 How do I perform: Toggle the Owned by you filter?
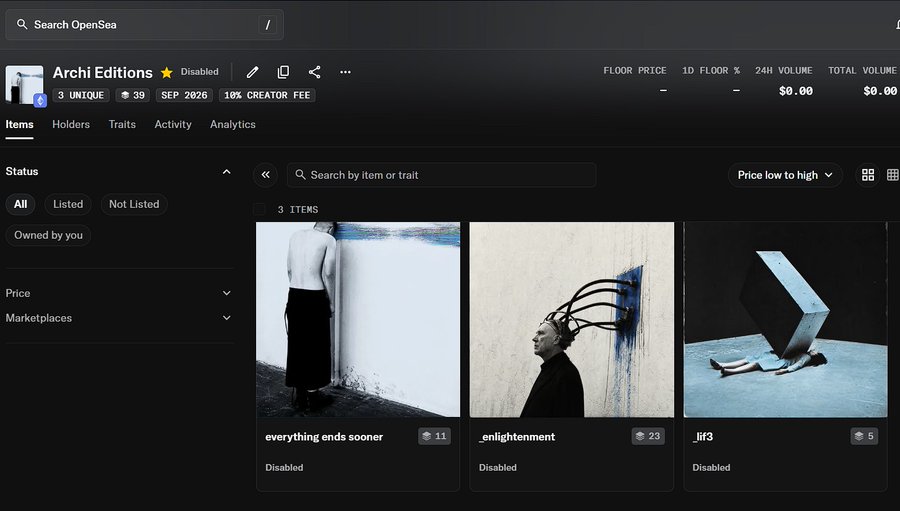(x=48, y=235)
